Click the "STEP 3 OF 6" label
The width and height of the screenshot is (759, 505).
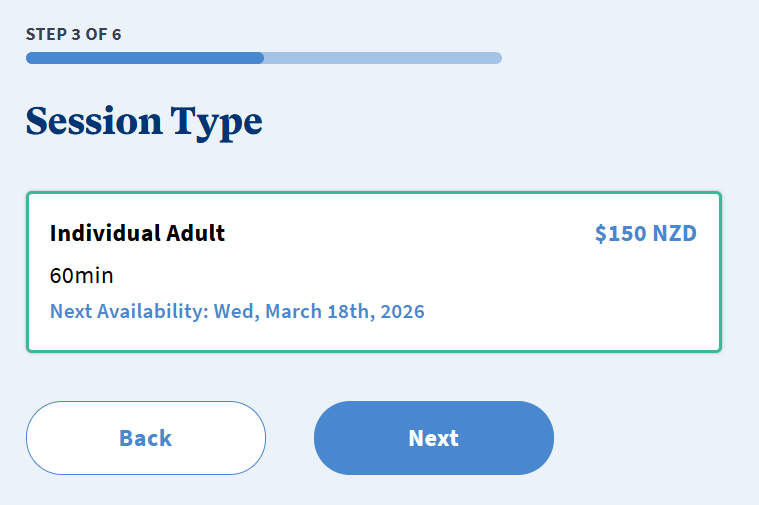click(x=74, y=34)
